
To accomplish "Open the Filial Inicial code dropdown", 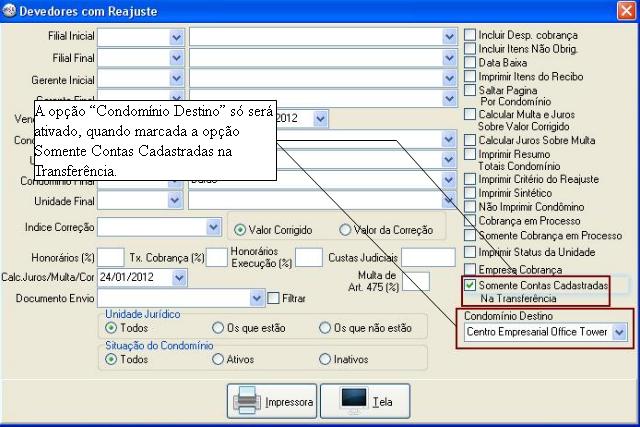I will tap(177, 36).
